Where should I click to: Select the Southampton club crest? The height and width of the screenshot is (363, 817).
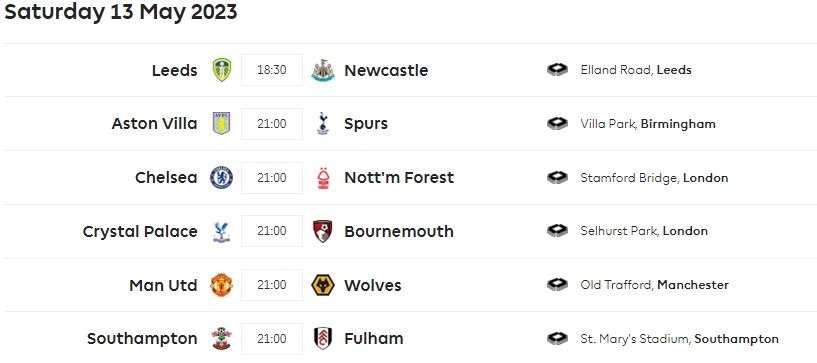tap(221, 339)
